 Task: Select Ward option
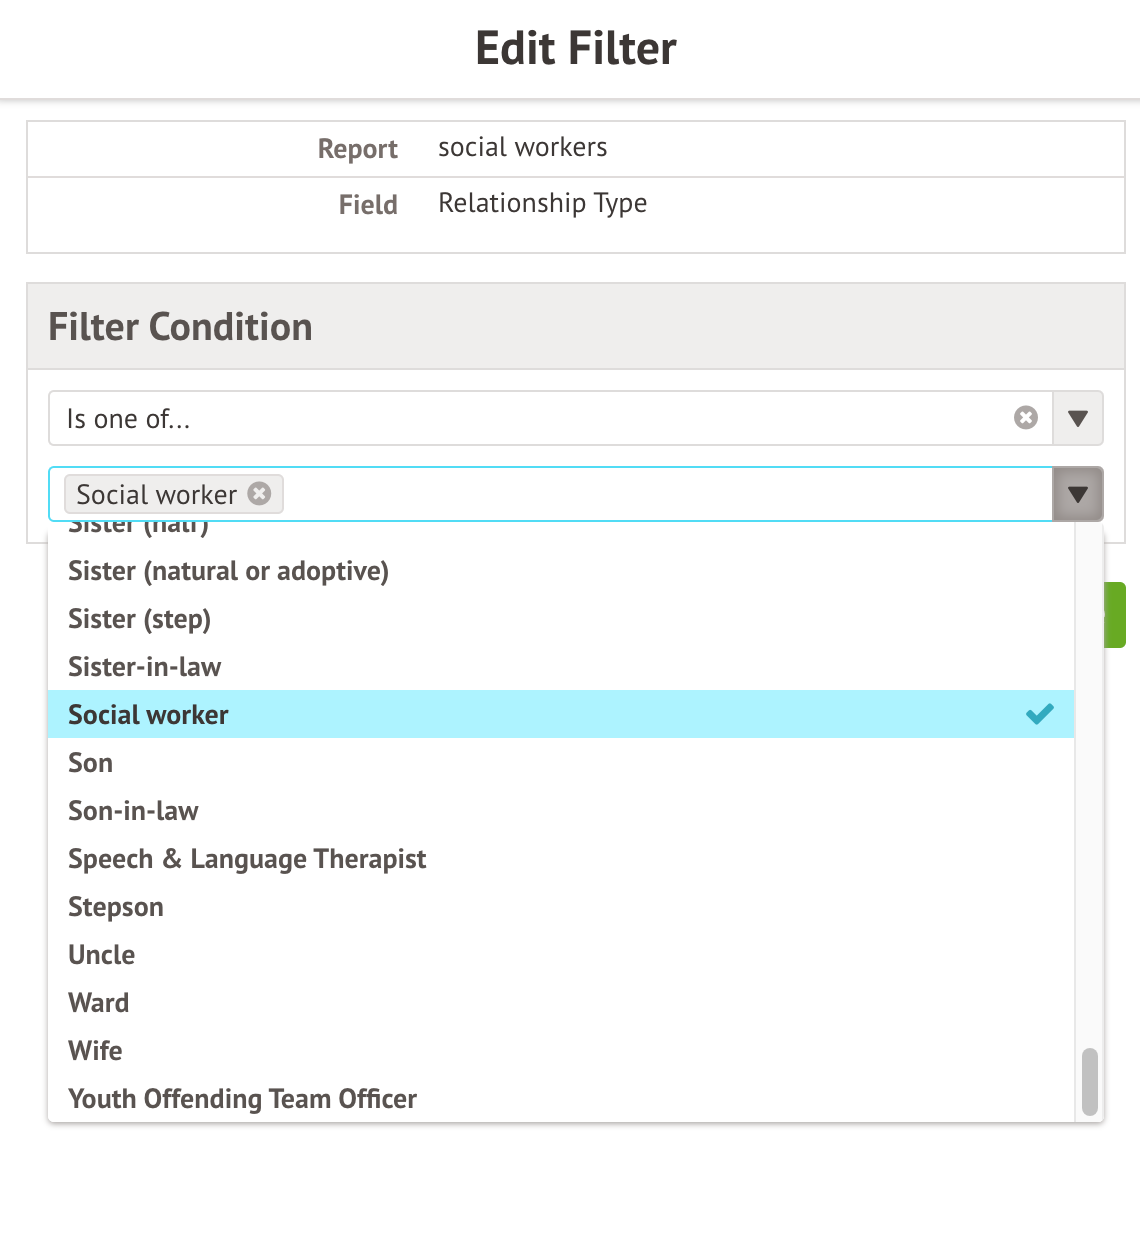pyautogui.click(x=99, y=1003)
